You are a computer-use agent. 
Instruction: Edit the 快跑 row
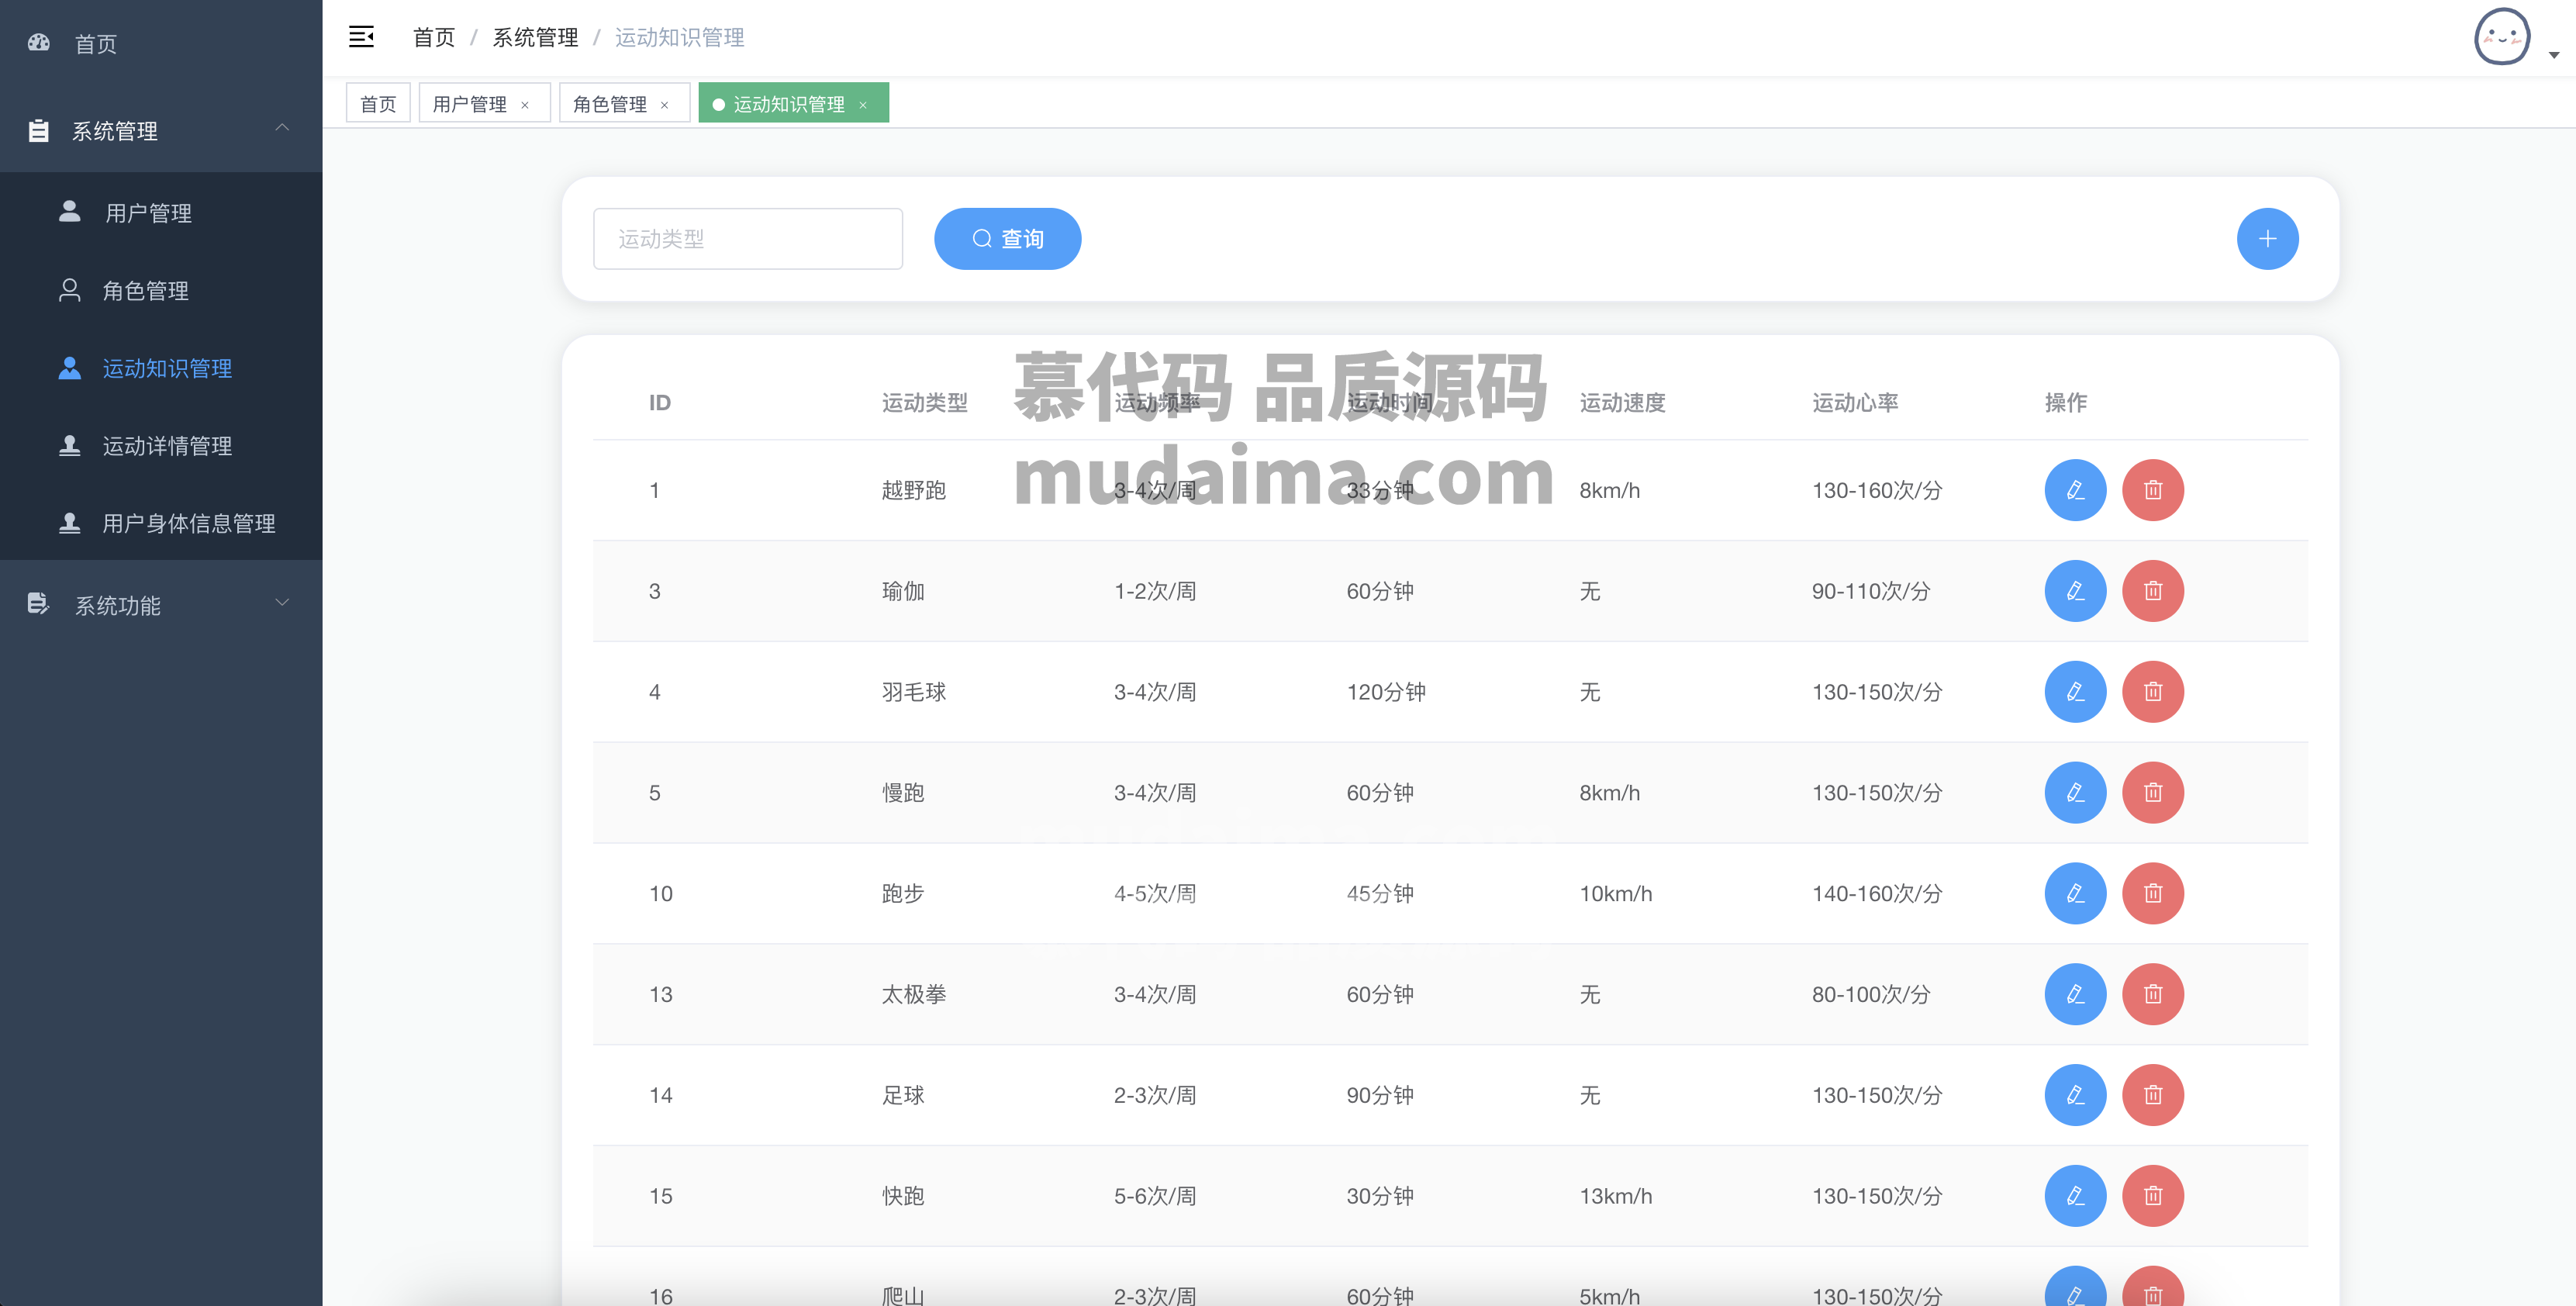2075,1197
